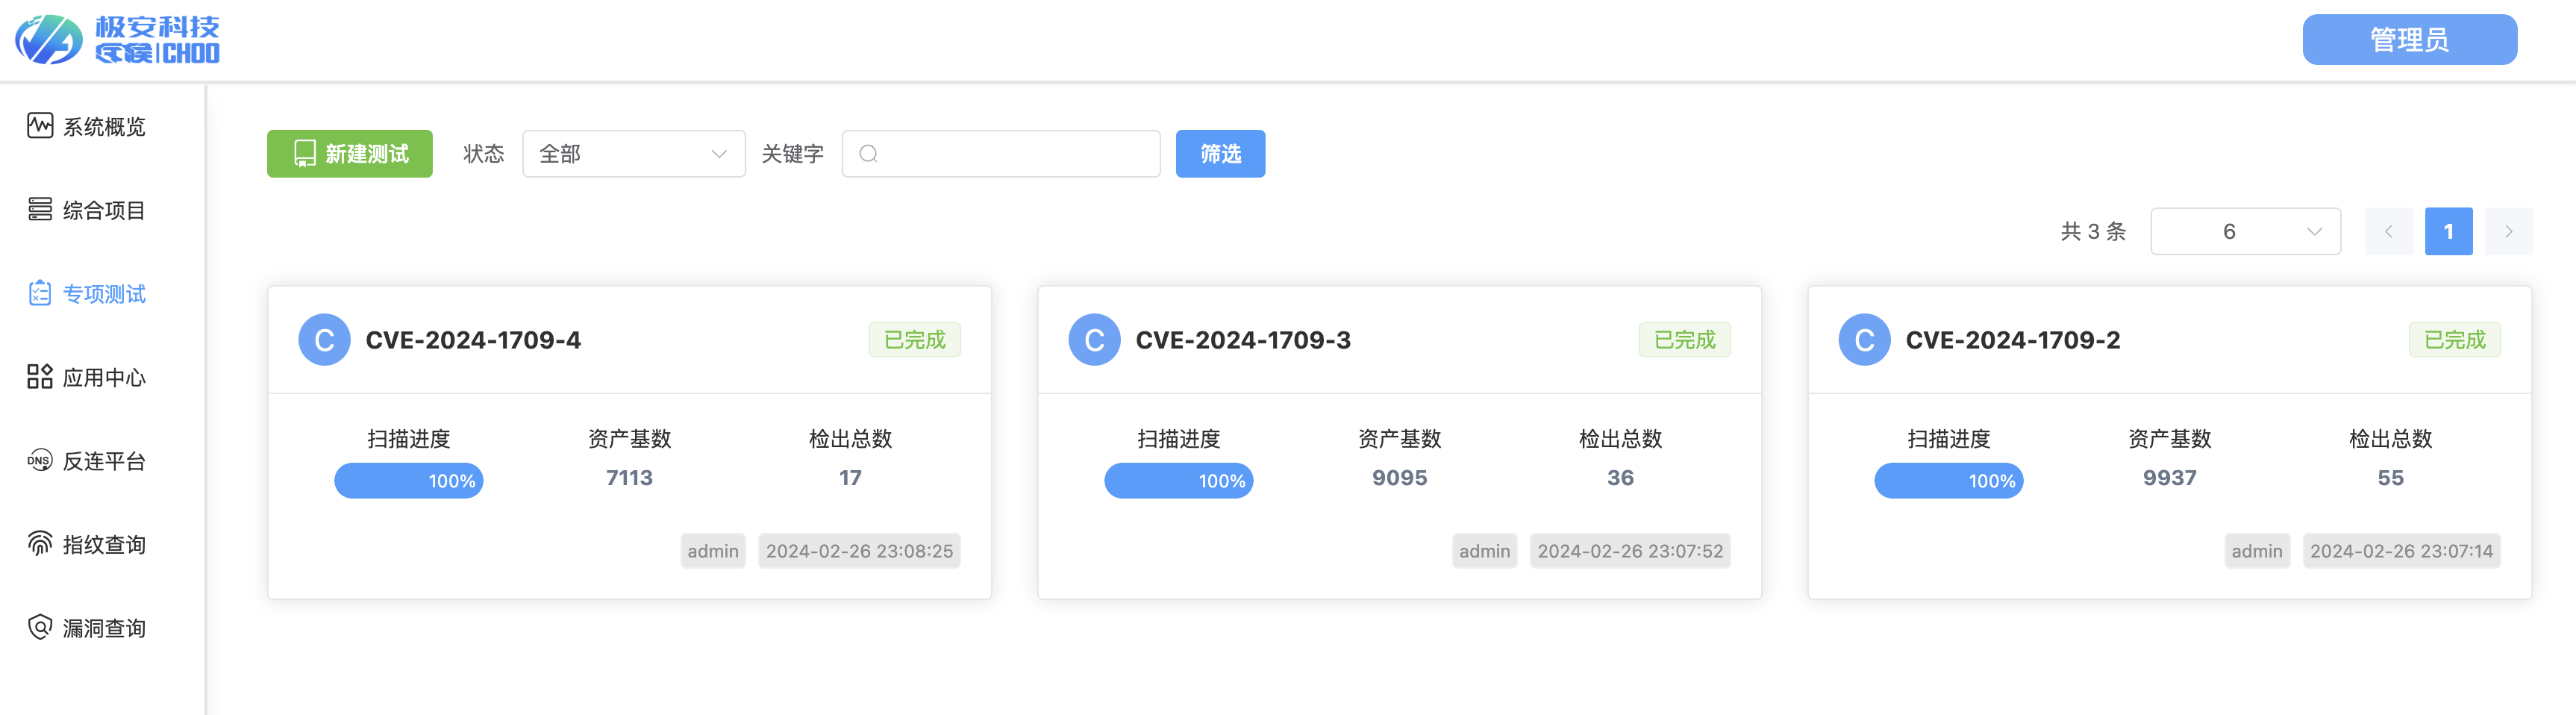This screenshot has height=715, width=2576.
Task: Click the 筛选 filter button
Action: click(x=1220, y=154)
